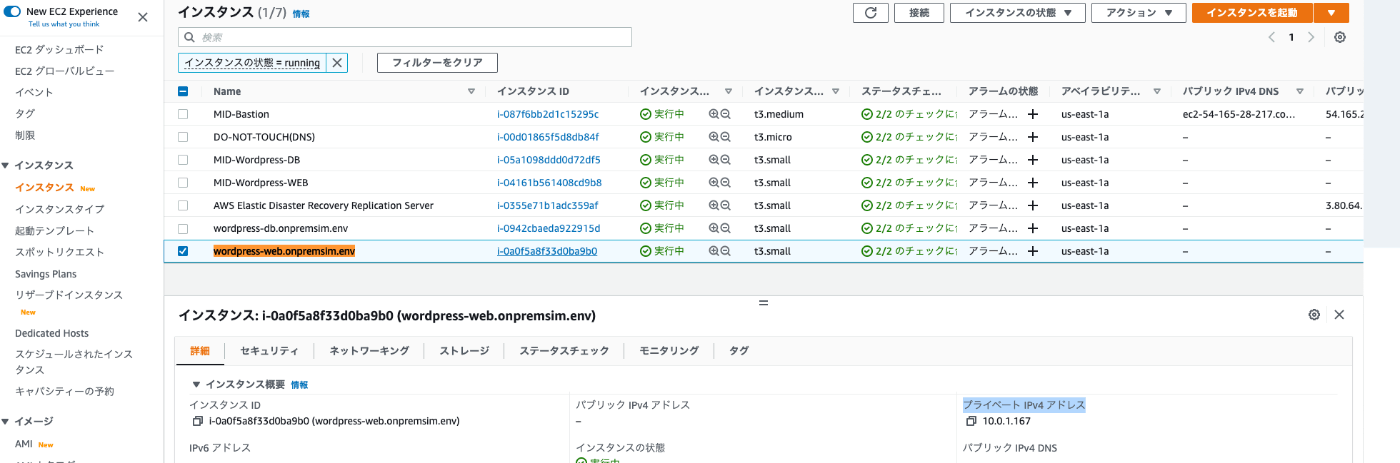Remove the running state filter chip
The width and height of the screenshot is (1400, 463).
click(x=337, y=63)
